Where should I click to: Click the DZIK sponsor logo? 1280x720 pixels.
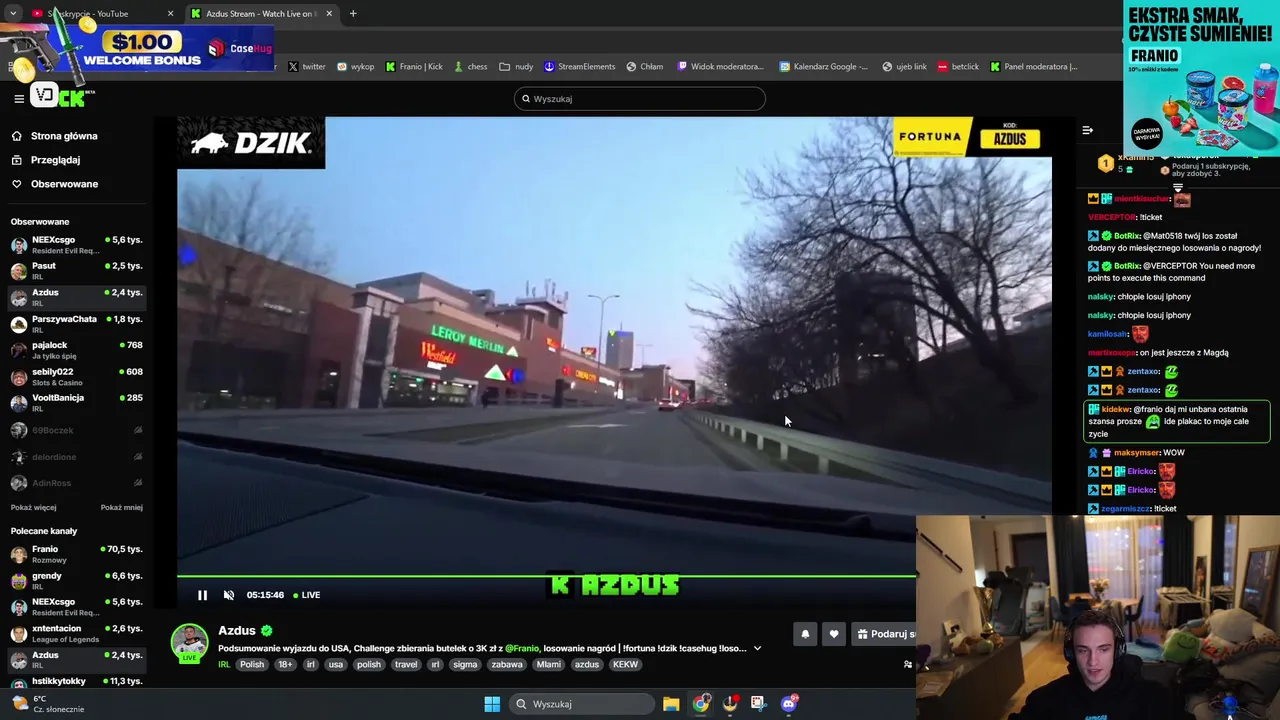coord(251,143)
